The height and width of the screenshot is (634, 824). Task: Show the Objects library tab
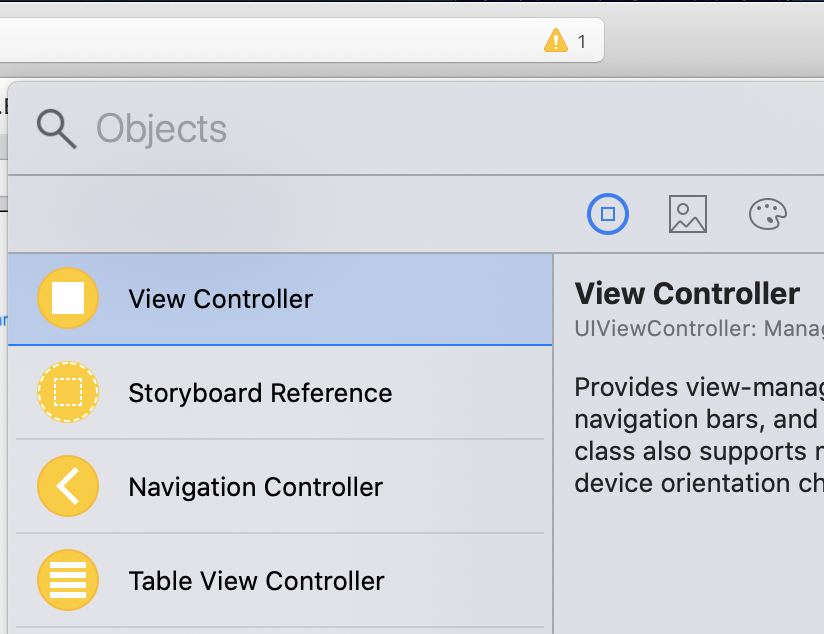point(608,214)
